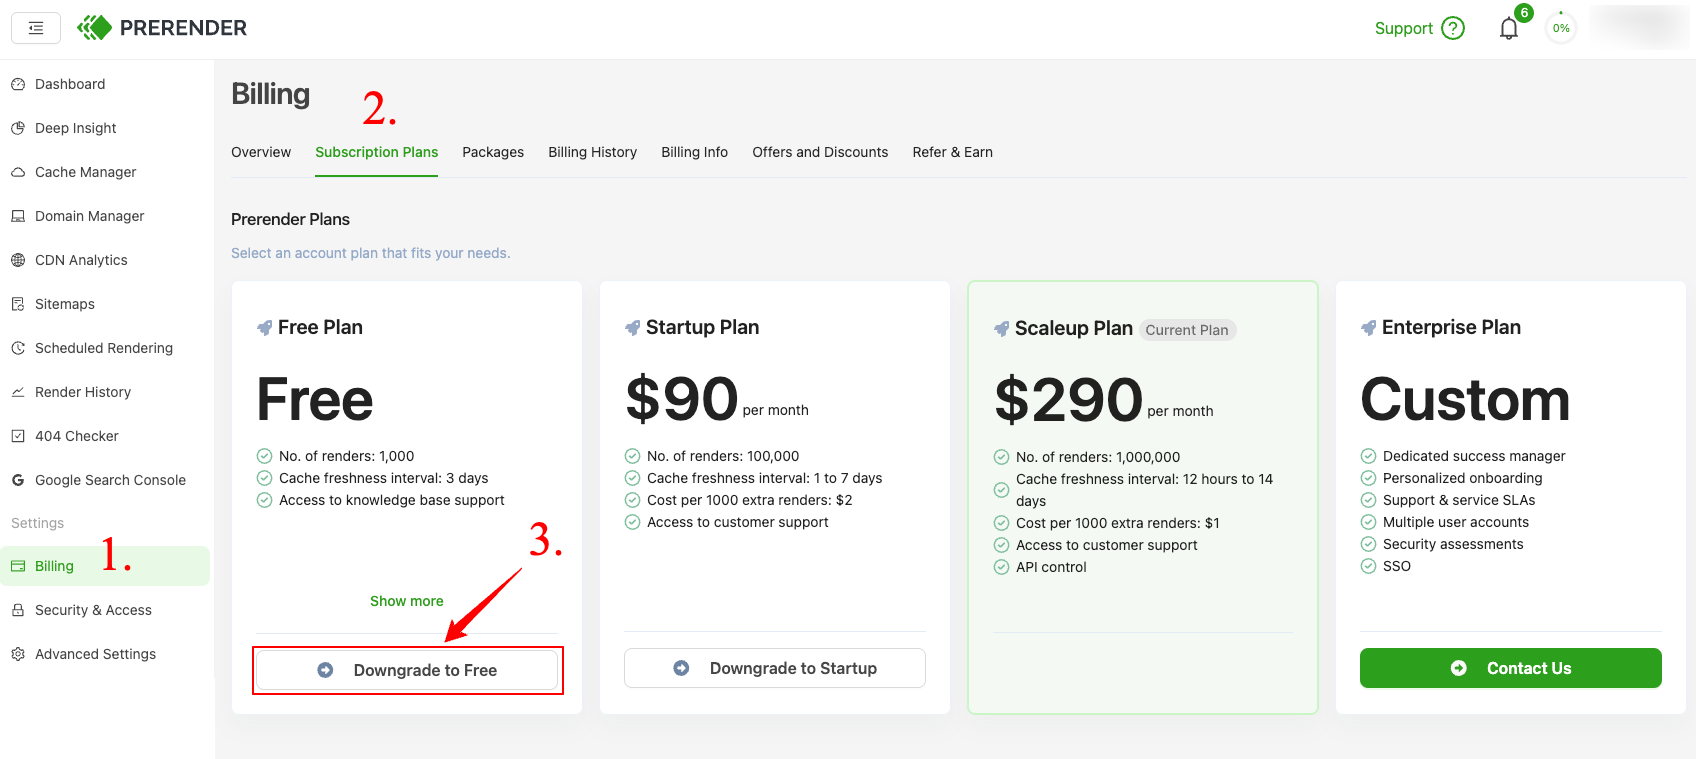Collapse the sidebar using the menu toggle

pyautogui.click(x=36, y=28)
